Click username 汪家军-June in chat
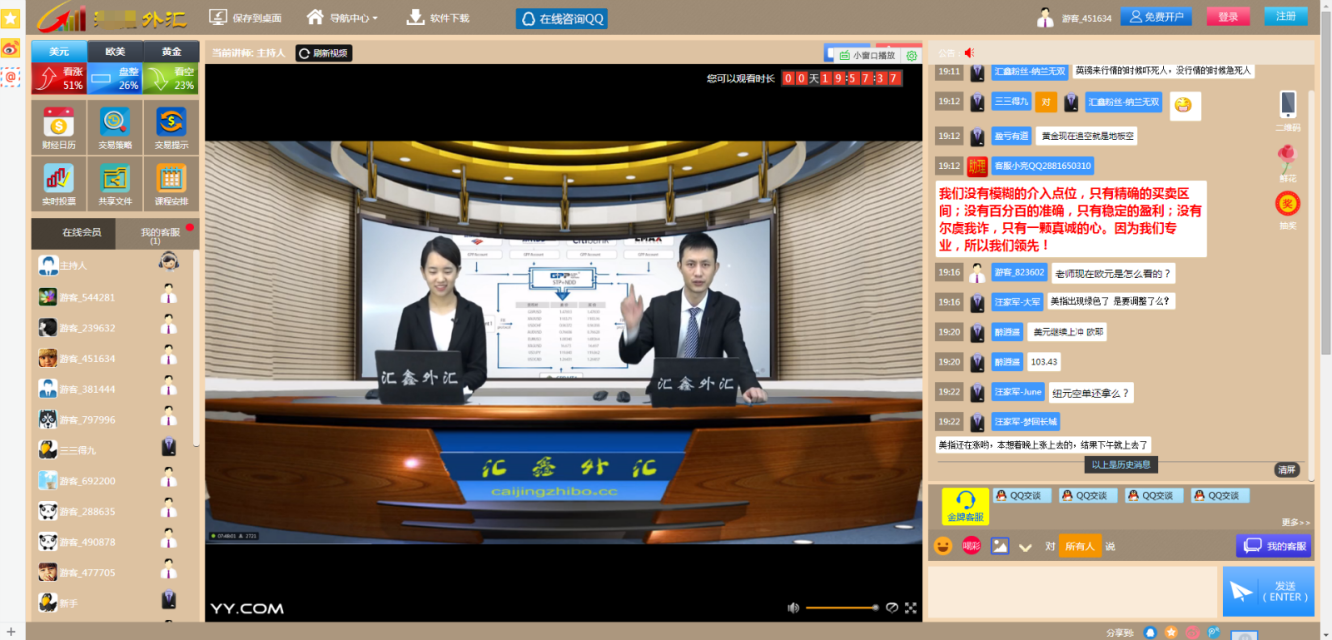This screenshot has width=1332, height=640. click(1018, 393)
